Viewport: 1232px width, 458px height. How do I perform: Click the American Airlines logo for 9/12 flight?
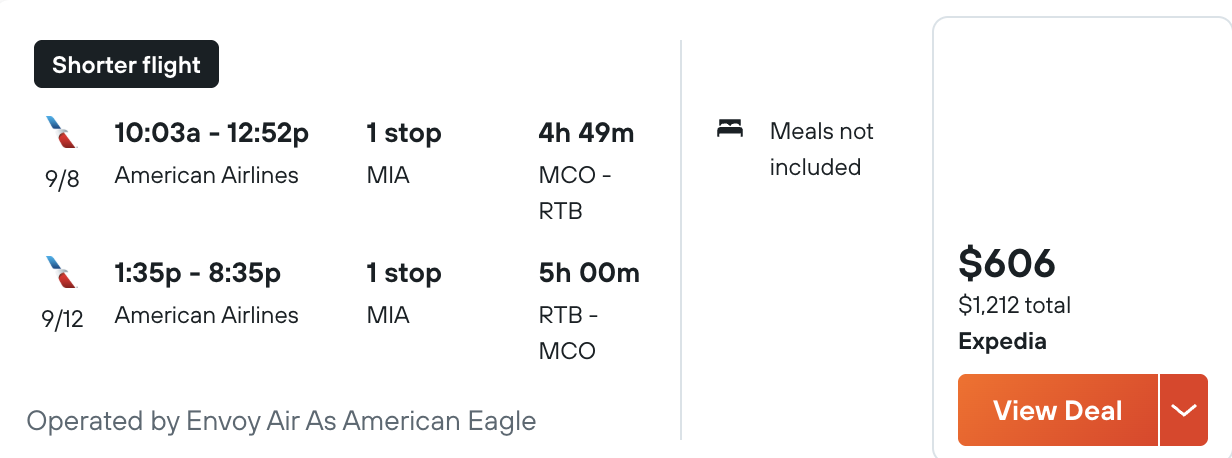point(62,273)
